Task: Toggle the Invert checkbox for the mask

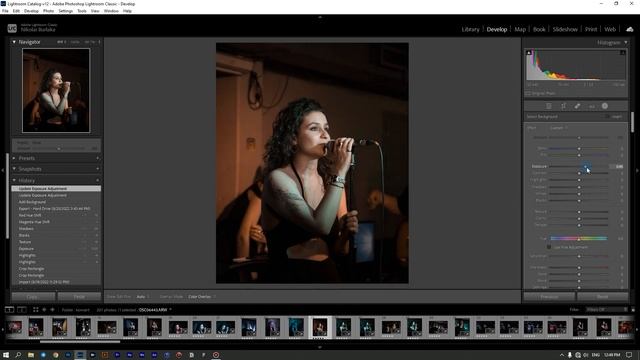Action: [607, 117]
